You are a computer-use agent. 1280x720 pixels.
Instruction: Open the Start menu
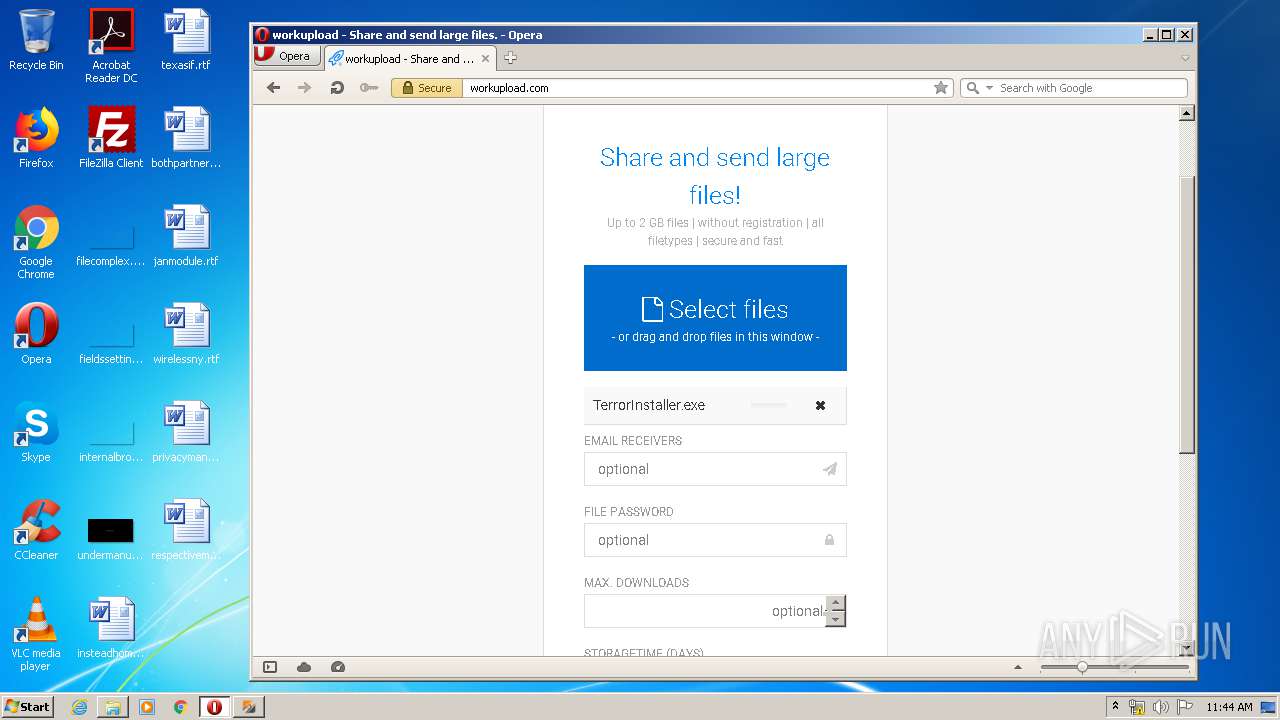click(28, 706)
